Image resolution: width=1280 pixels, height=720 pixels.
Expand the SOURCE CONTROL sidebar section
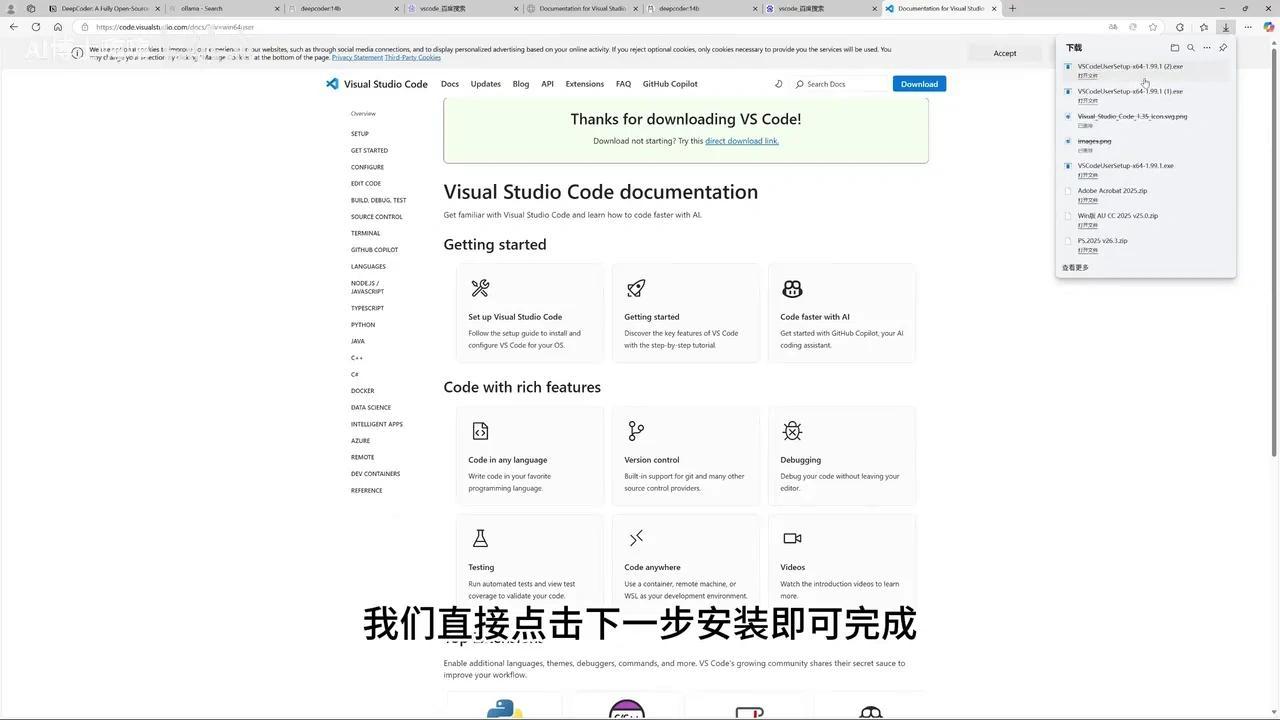[x=377, y=217]
